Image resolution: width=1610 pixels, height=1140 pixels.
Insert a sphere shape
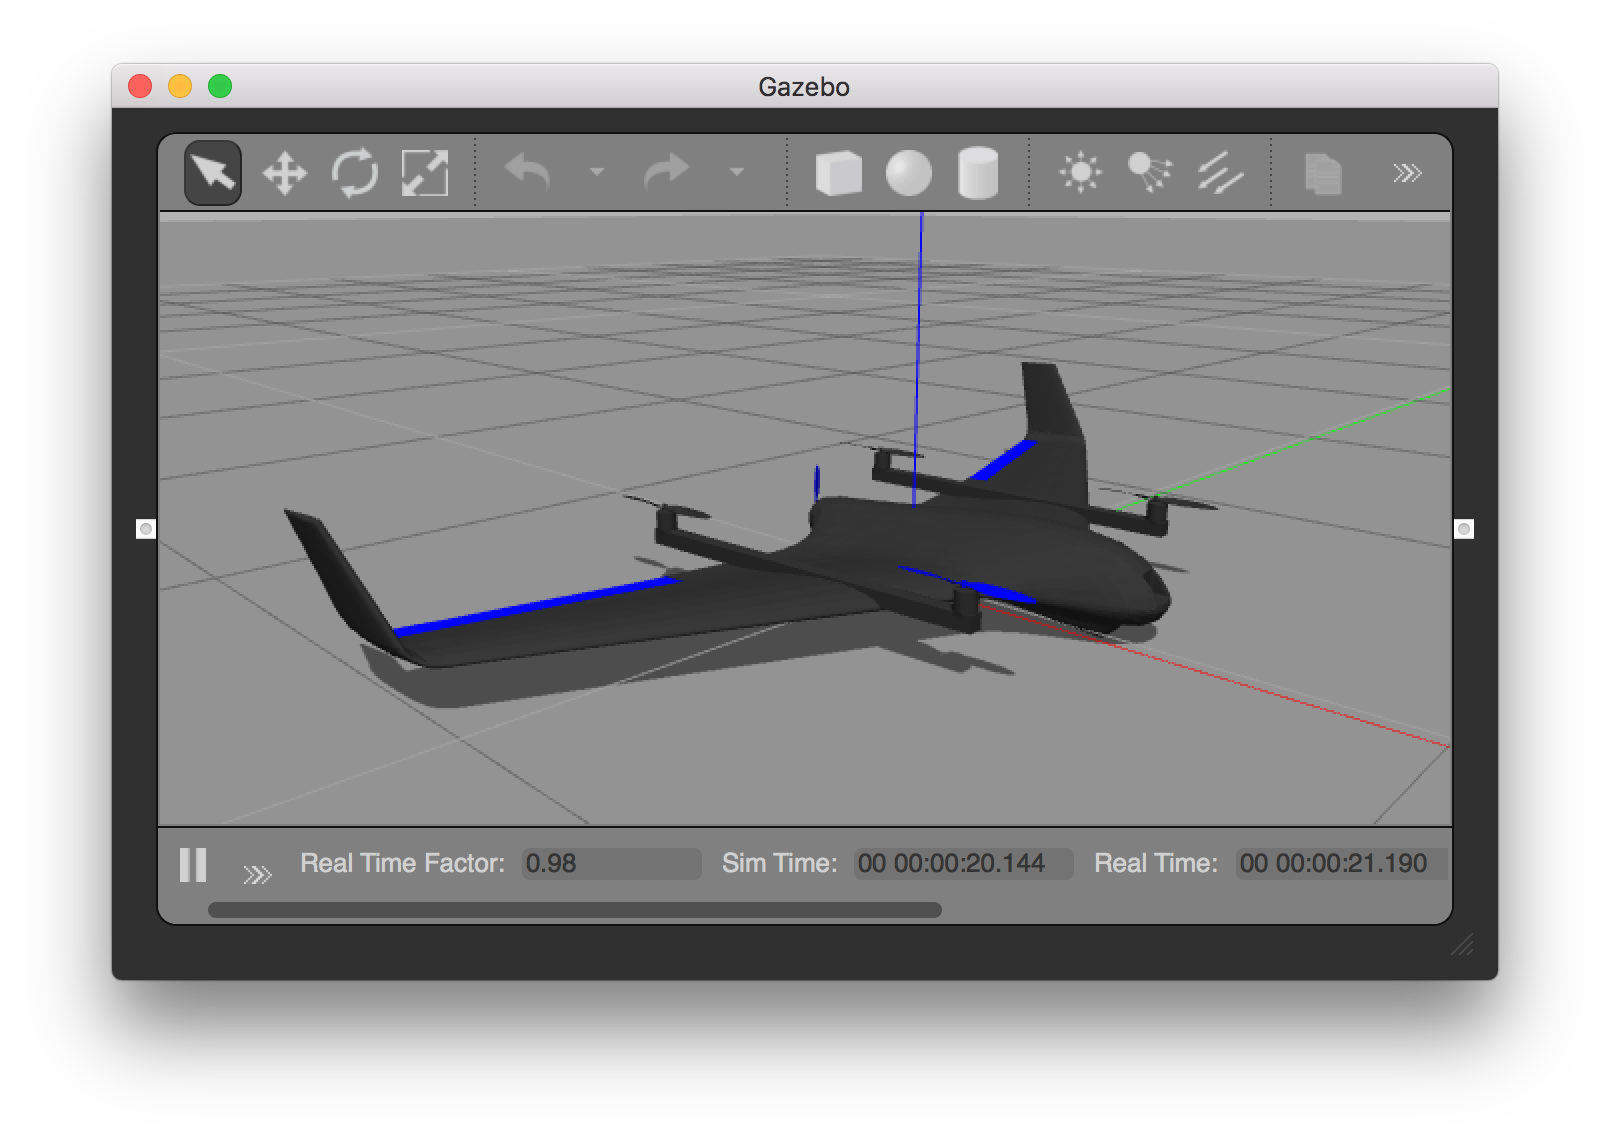908,172
